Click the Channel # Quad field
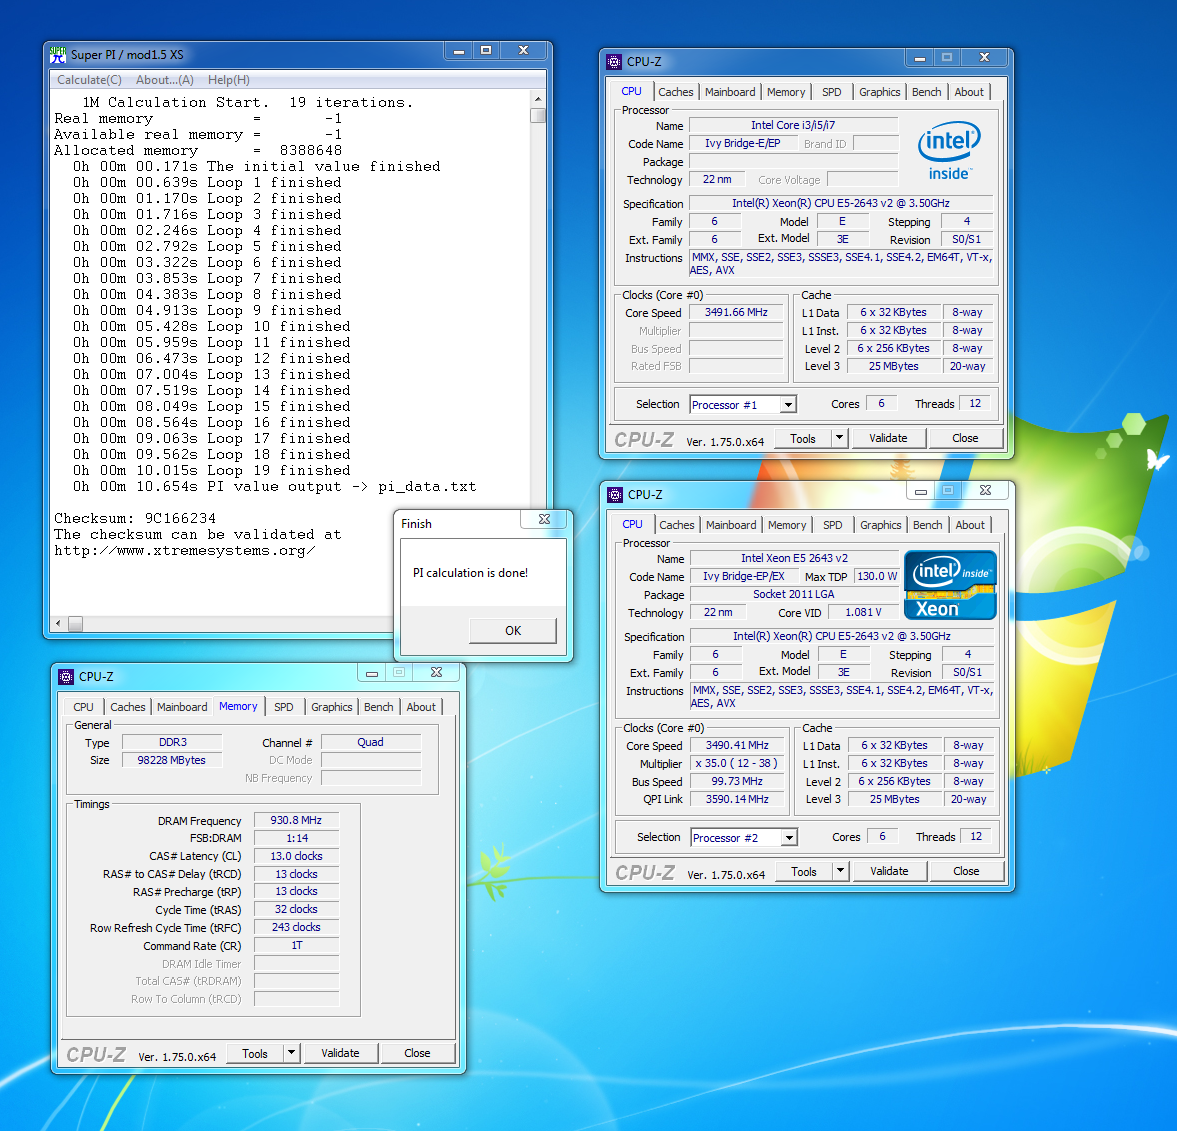1177x1131 pixels. (370, 742)
